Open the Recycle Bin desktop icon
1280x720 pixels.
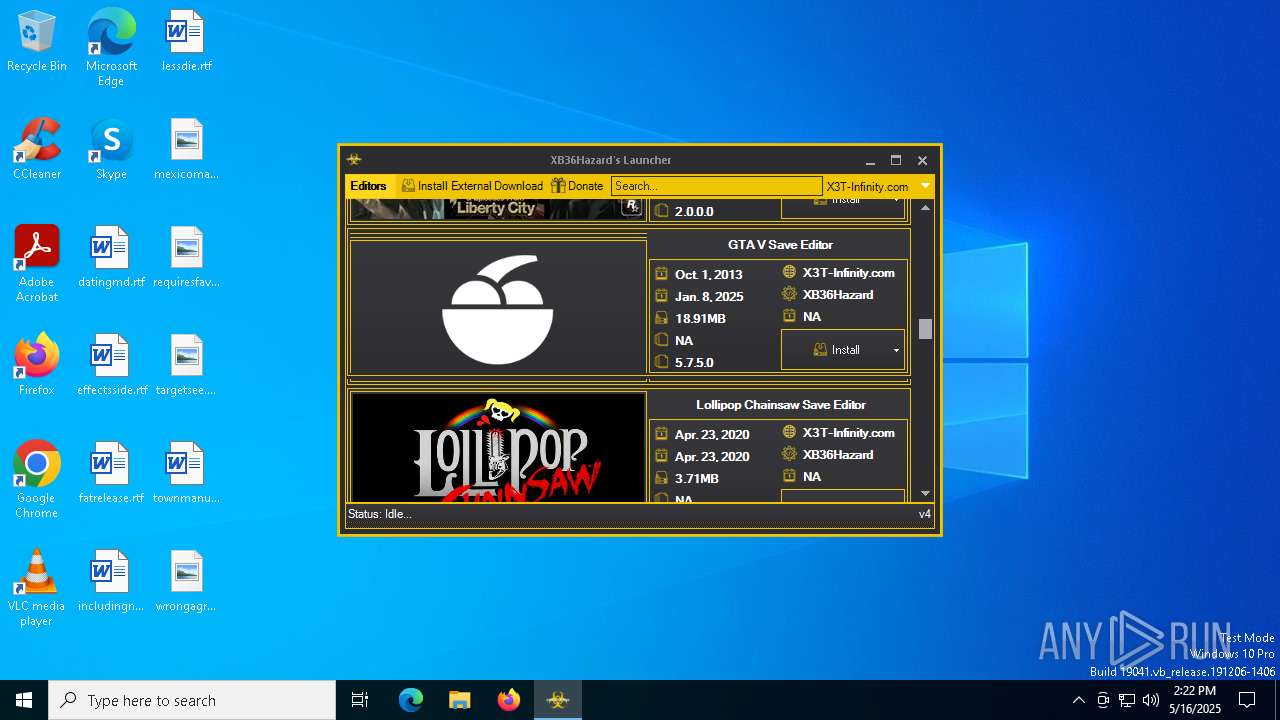(x=37, y=42)
